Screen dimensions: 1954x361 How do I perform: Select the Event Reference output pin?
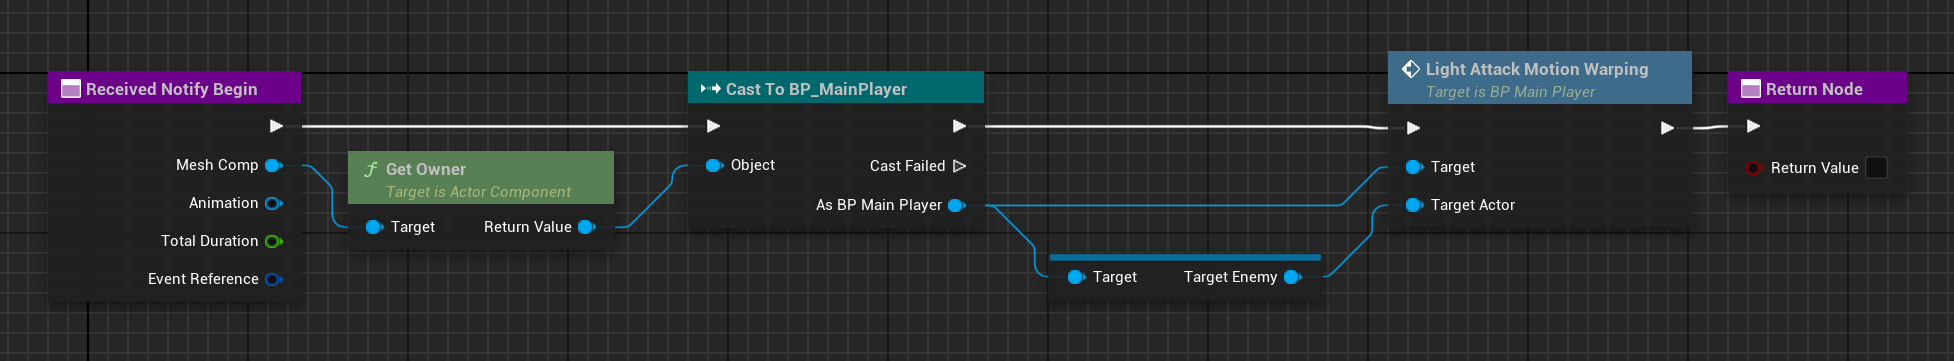pyautogui.click(x=273, y=279)
